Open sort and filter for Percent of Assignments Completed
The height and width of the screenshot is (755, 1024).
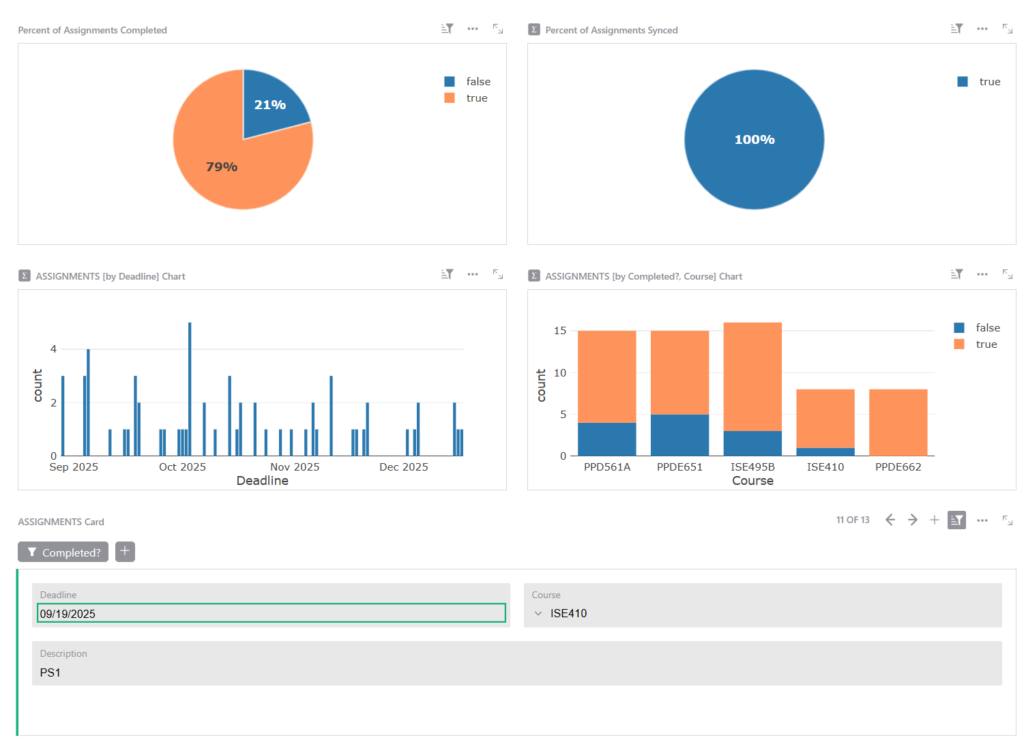tap(448, 29)
